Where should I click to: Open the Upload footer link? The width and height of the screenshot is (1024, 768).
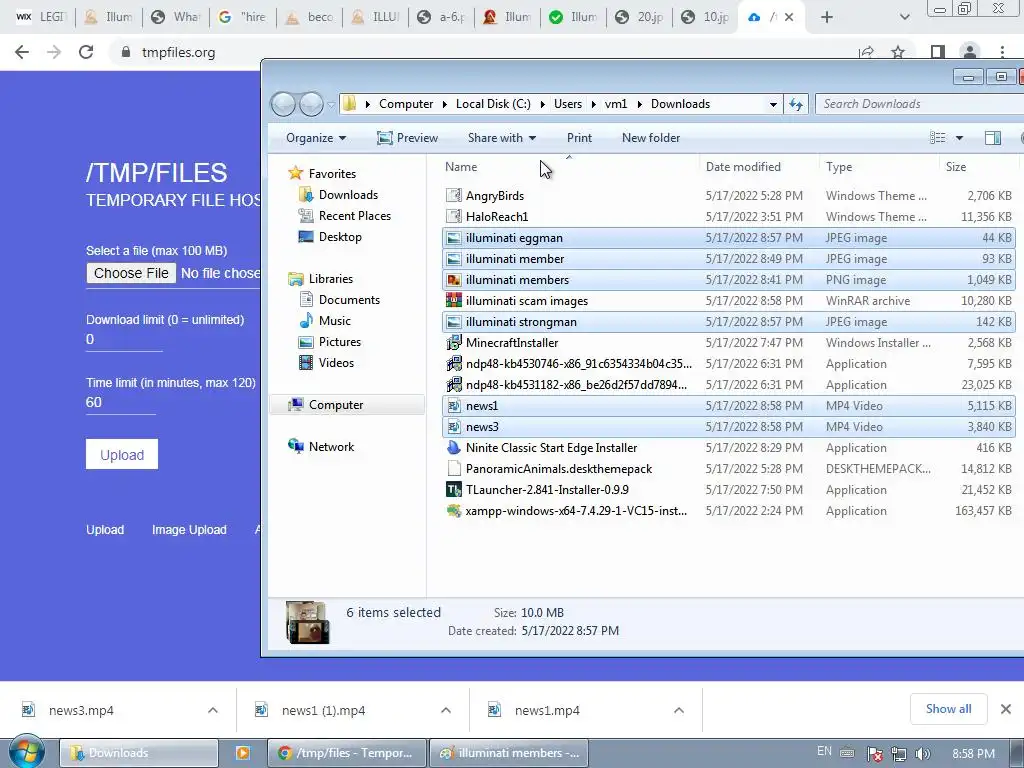[x=105, y=530]
